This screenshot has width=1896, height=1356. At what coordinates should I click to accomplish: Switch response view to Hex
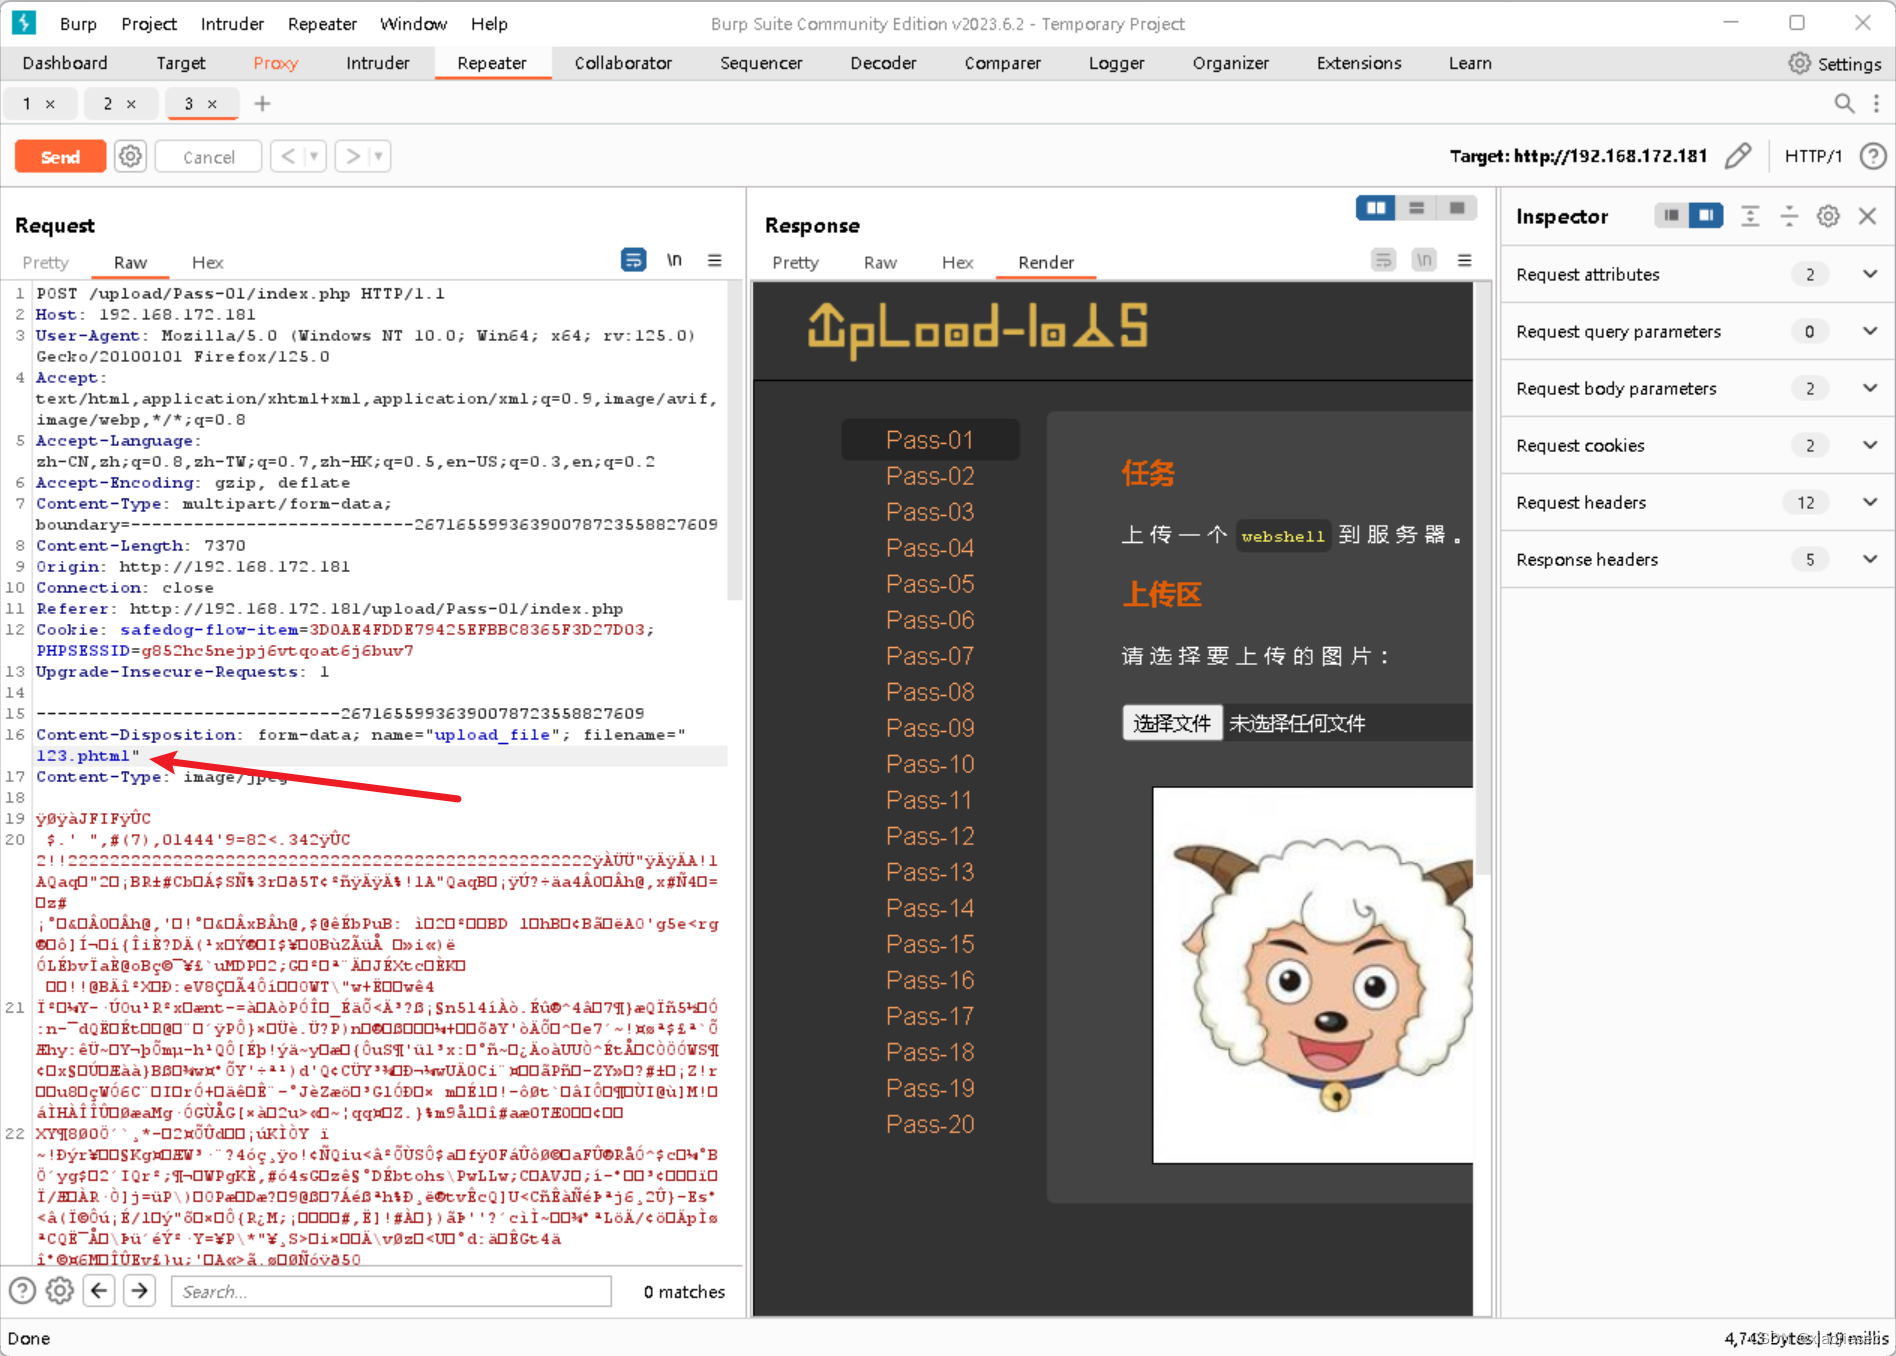pos(957,262)
